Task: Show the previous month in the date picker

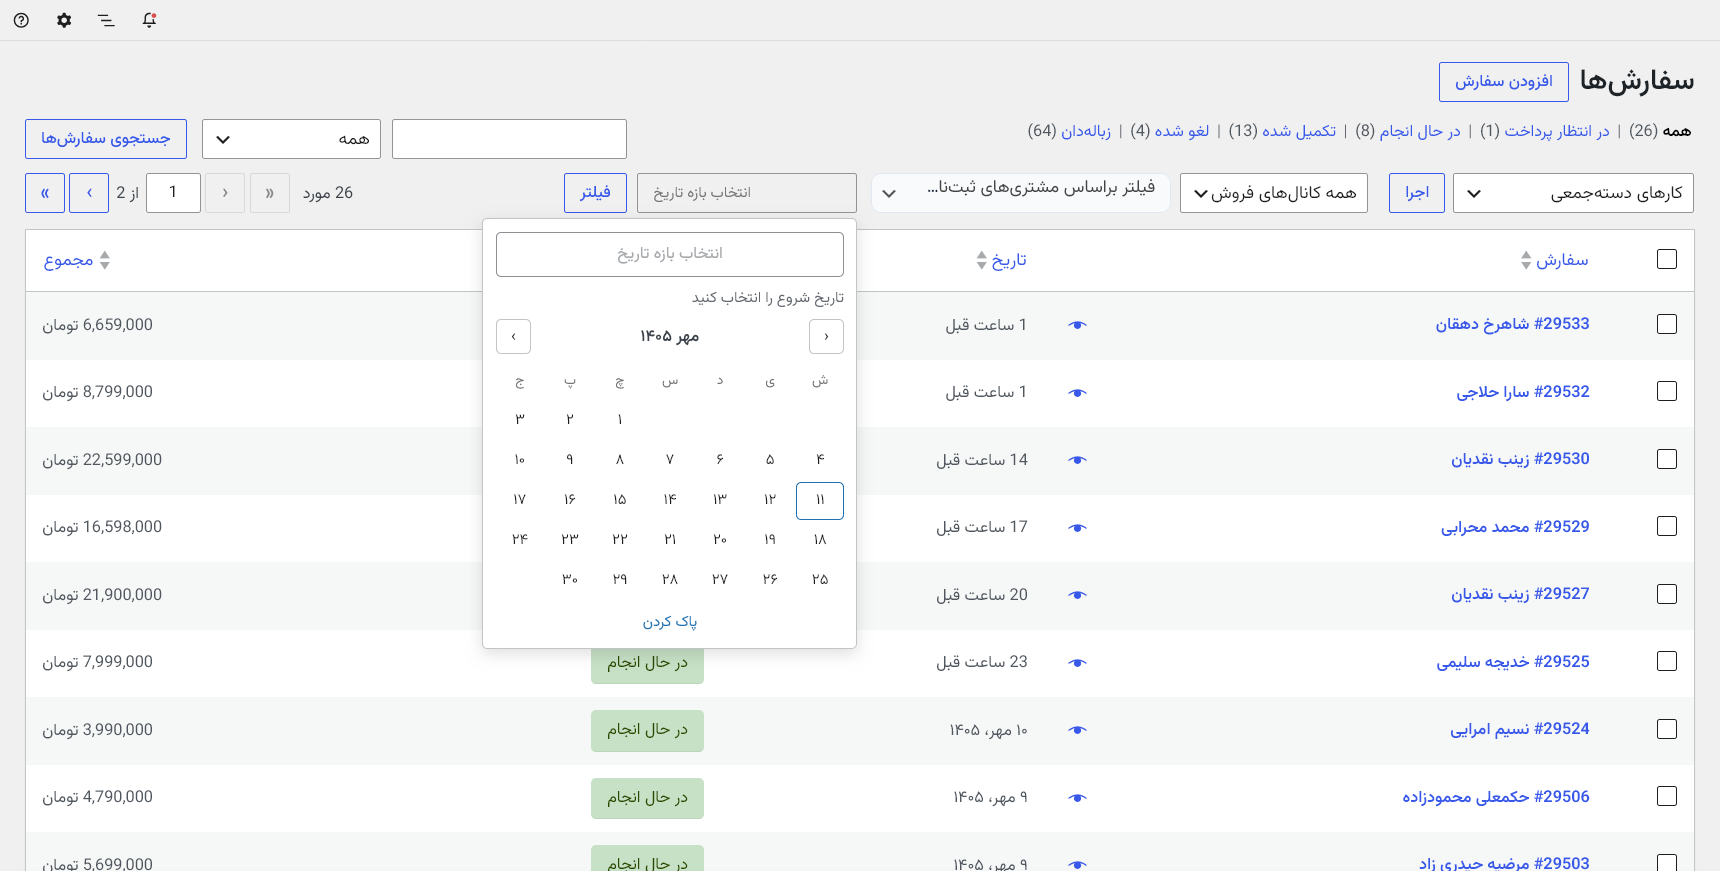Action: [826, 336]
